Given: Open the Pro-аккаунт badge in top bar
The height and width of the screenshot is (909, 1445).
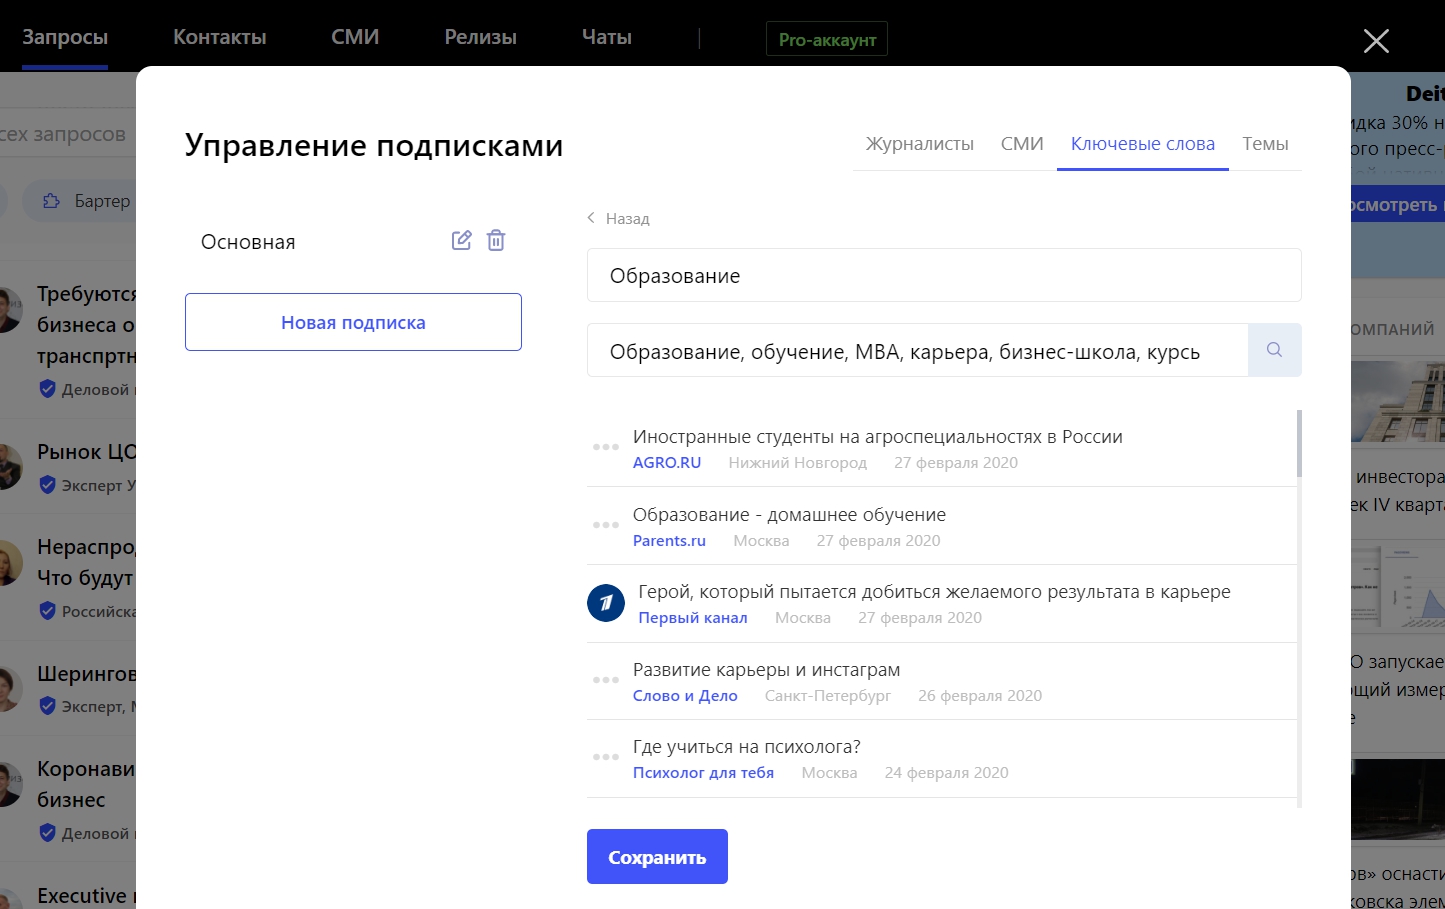Looking at the screenshot, I should tap(826, 40).
